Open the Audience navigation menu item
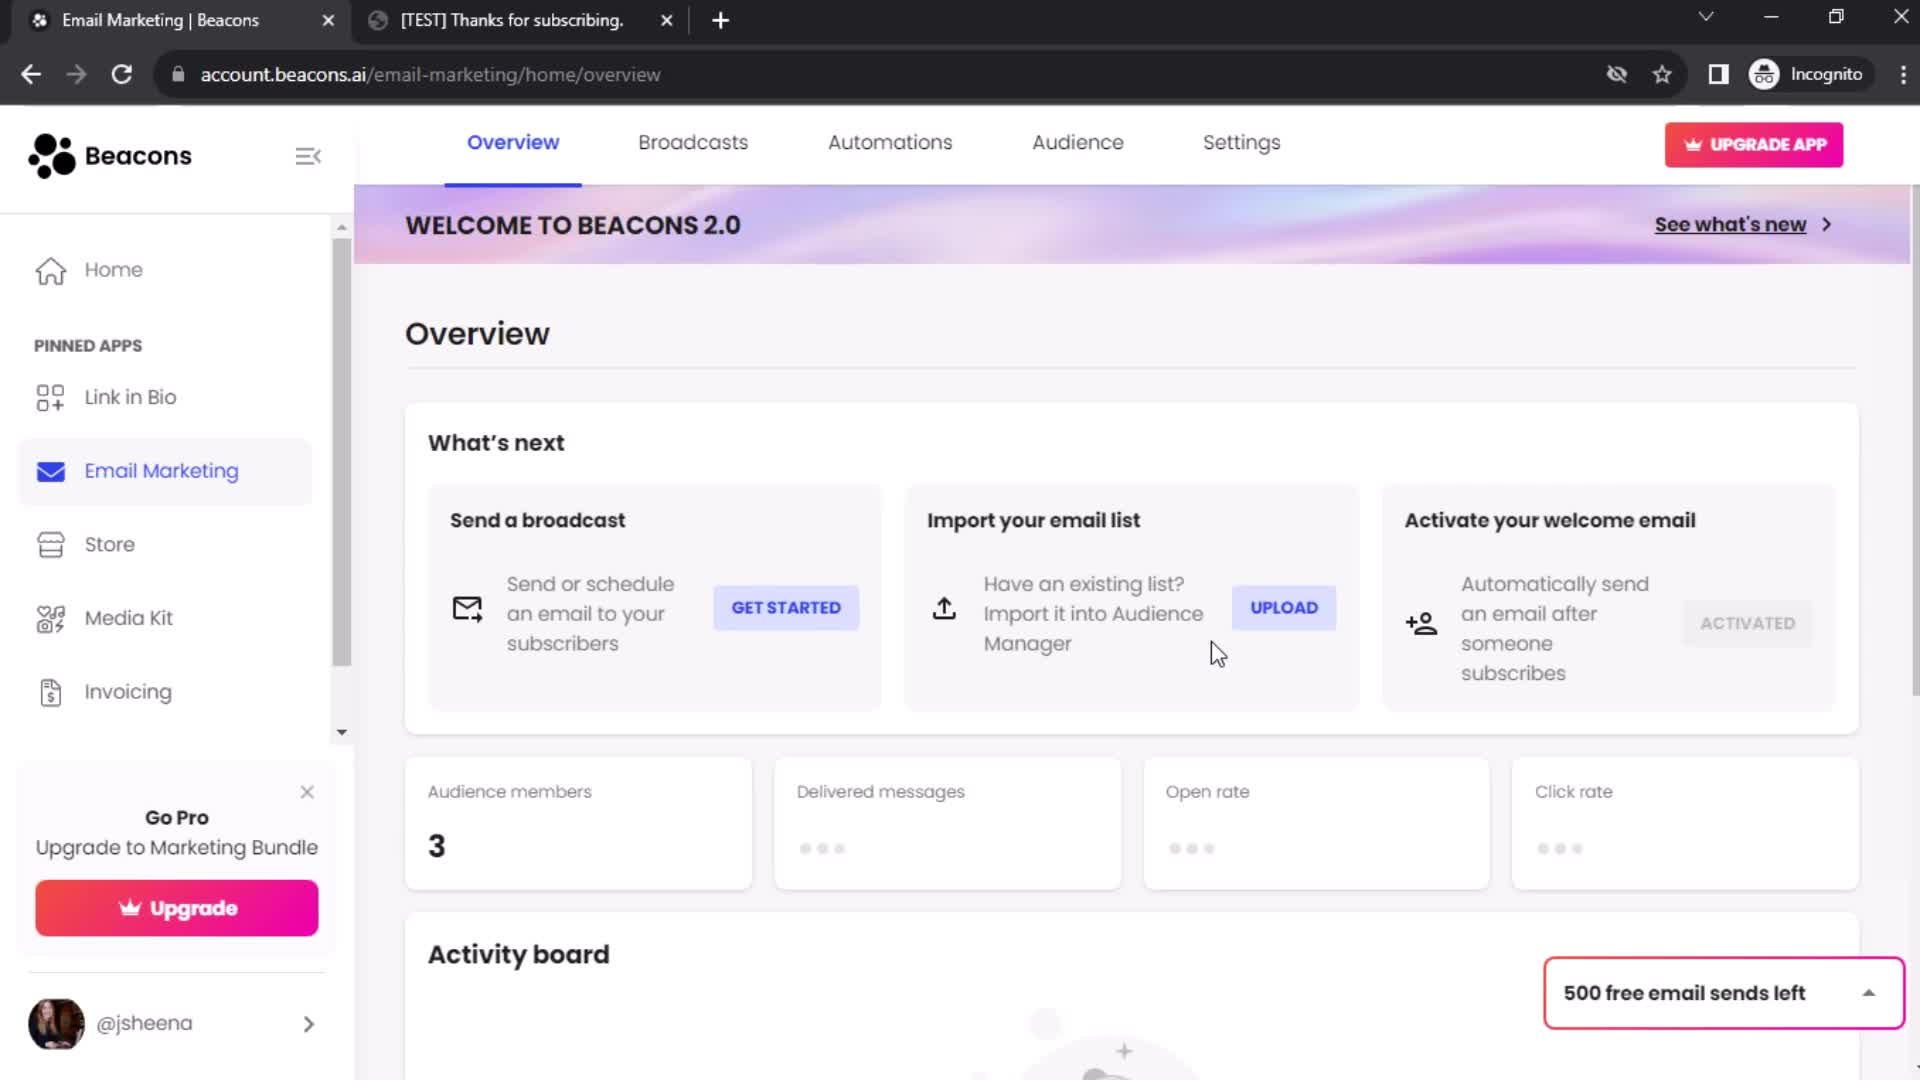Screen dimensions: 1920x1080 click(x=1079, y=142)
